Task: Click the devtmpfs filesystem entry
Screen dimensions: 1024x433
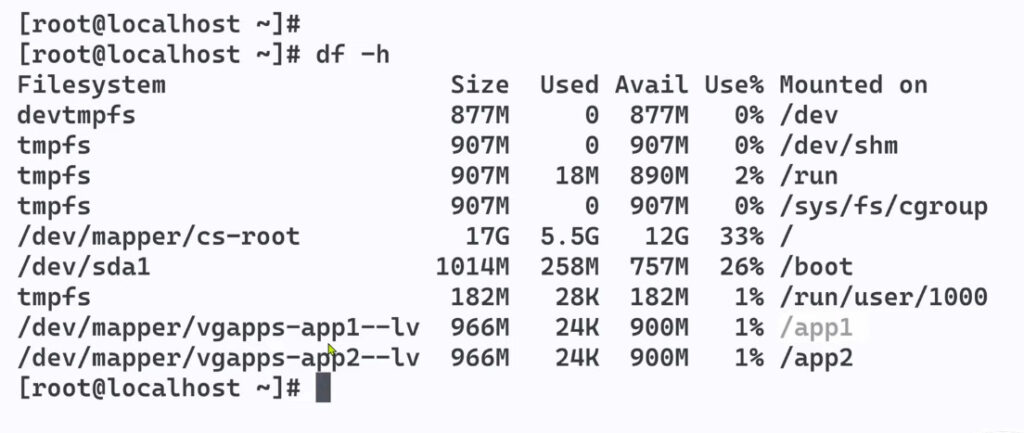Action: [x=76, y=115]
